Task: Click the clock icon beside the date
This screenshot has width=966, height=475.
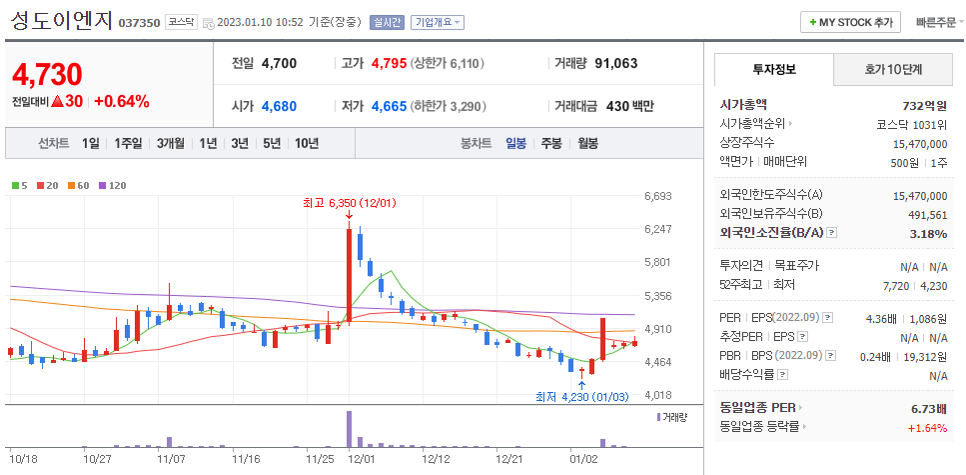Action: (x=208, y=23)
